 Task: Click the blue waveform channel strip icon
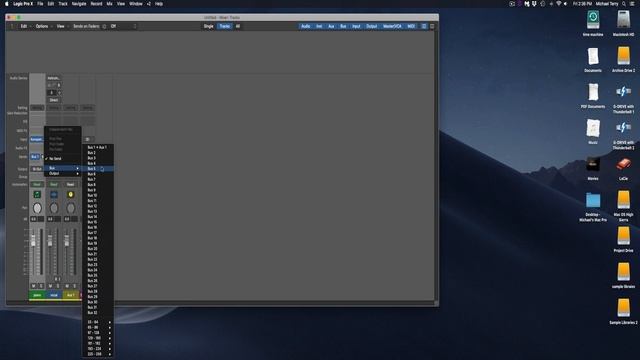point(54,195)
